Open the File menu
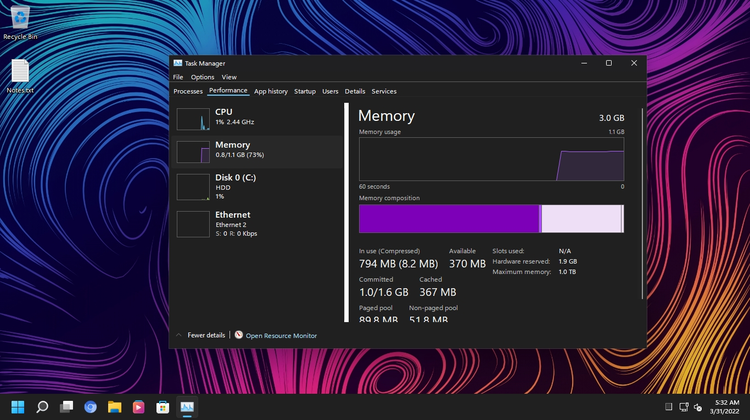 (x=178, y=77)
